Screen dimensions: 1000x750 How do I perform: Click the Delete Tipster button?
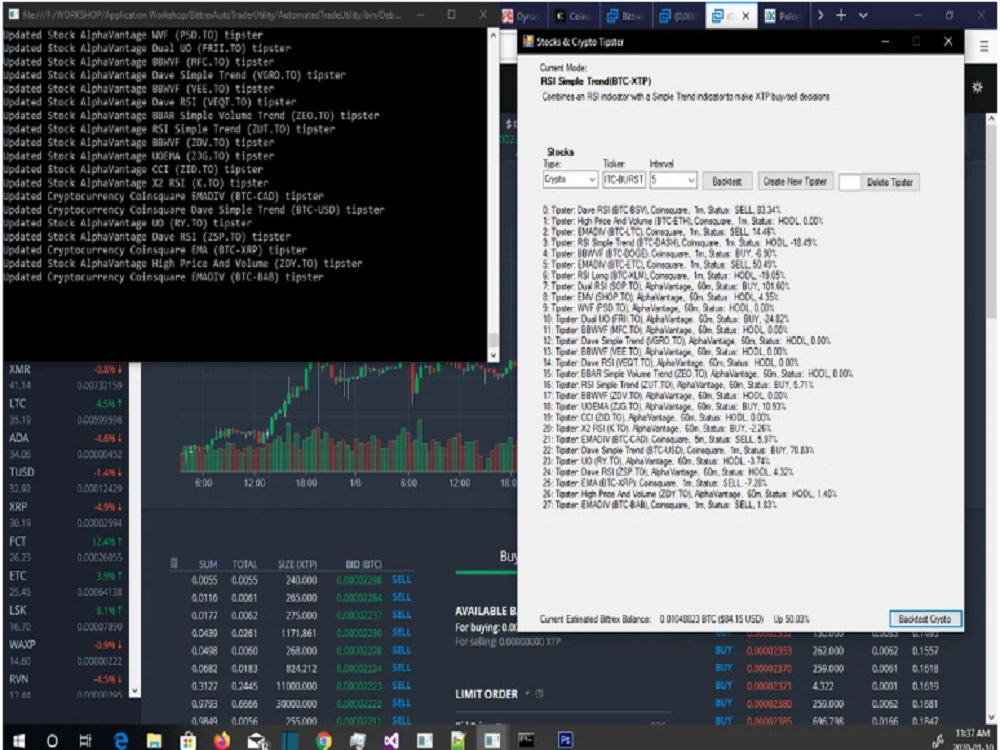[889, 182]
